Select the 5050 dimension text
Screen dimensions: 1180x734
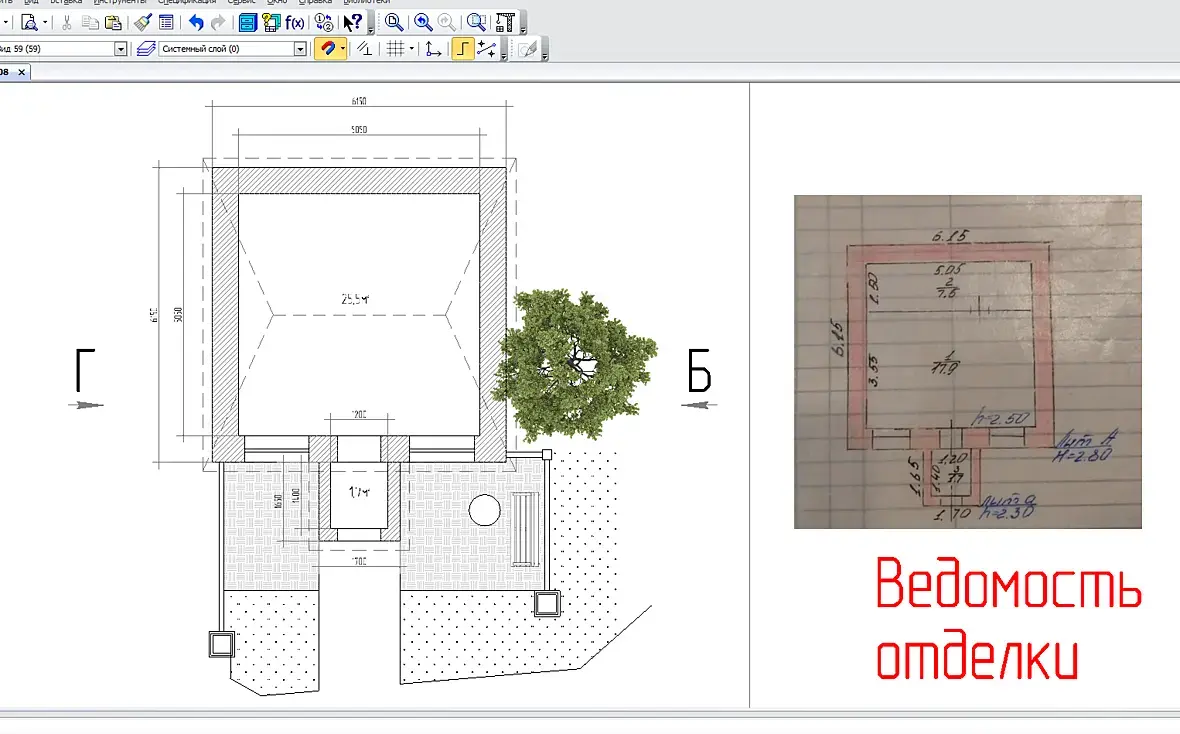(x=359, y=129)
